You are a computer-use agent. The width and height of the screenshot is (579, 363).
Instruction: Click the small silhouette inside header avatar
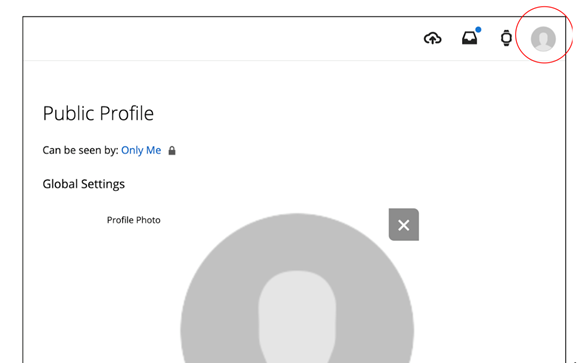pyautogui.click(x=543, y=41)
